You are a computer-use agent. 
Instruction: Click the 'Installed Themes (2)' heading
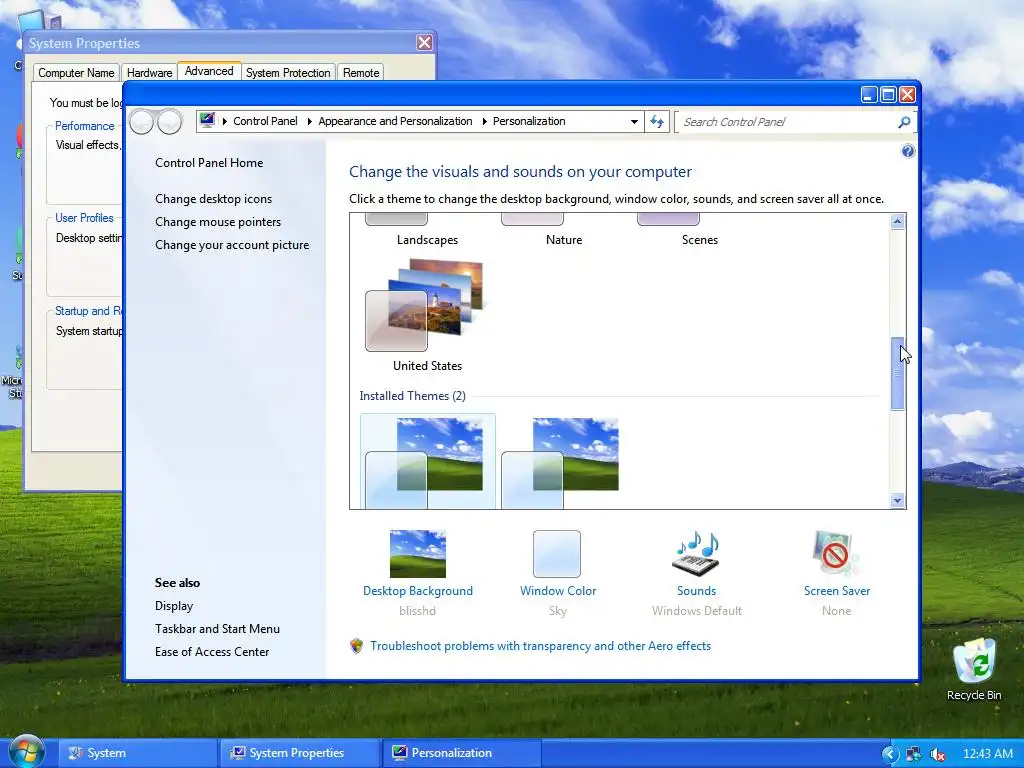[412, 396]
